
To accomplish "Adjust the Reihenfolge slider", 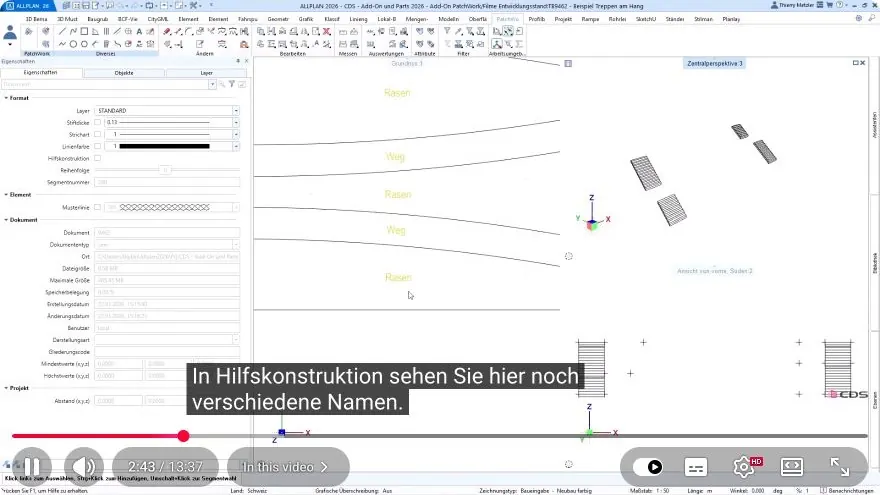I will (x=165, y=170).
